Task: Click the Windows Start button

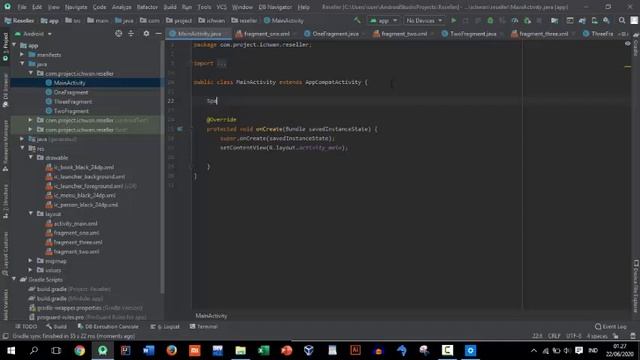Action: coord(11,350)
